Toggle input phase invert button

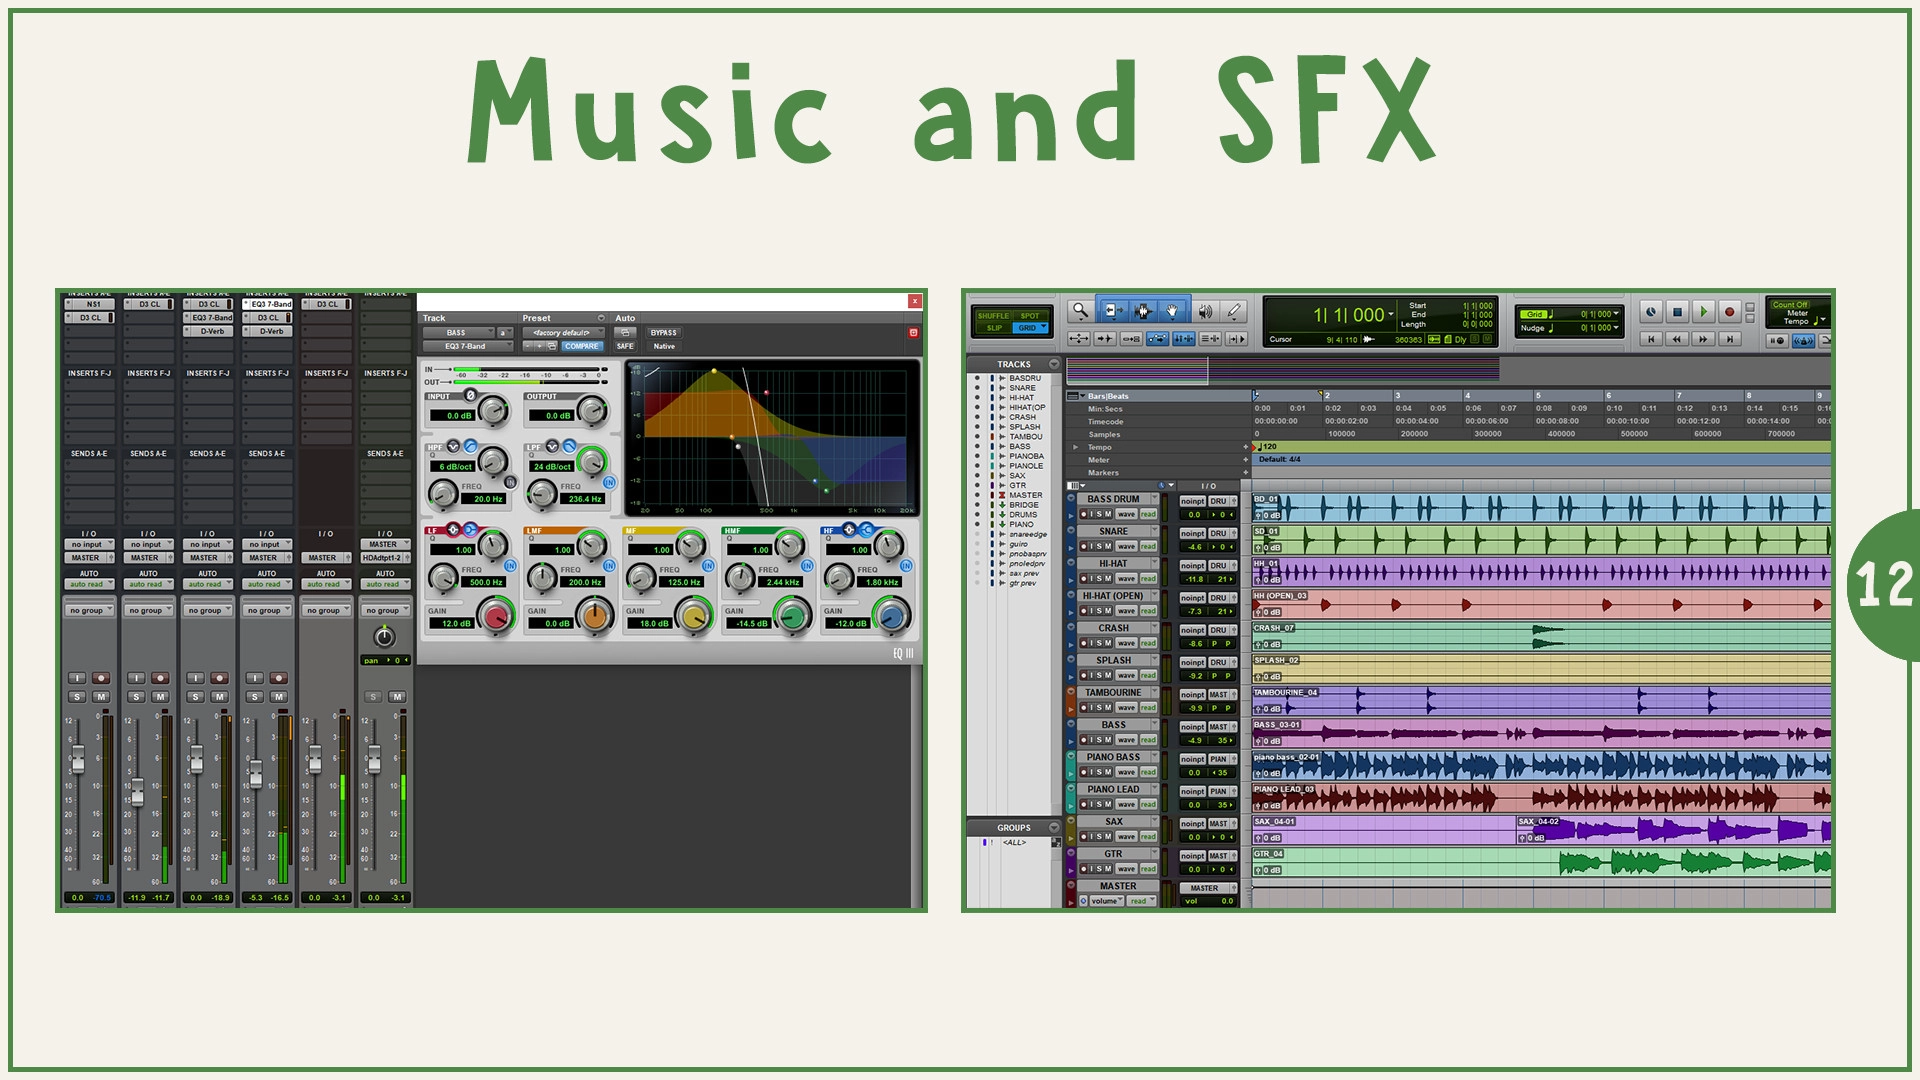point(470,396)
